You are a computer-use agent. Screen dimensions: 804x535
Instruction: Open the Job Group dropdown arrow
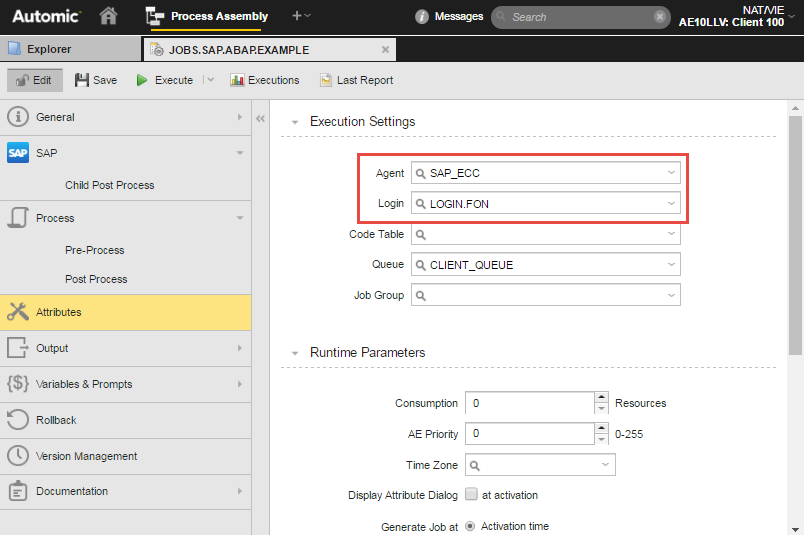point(671,295)
